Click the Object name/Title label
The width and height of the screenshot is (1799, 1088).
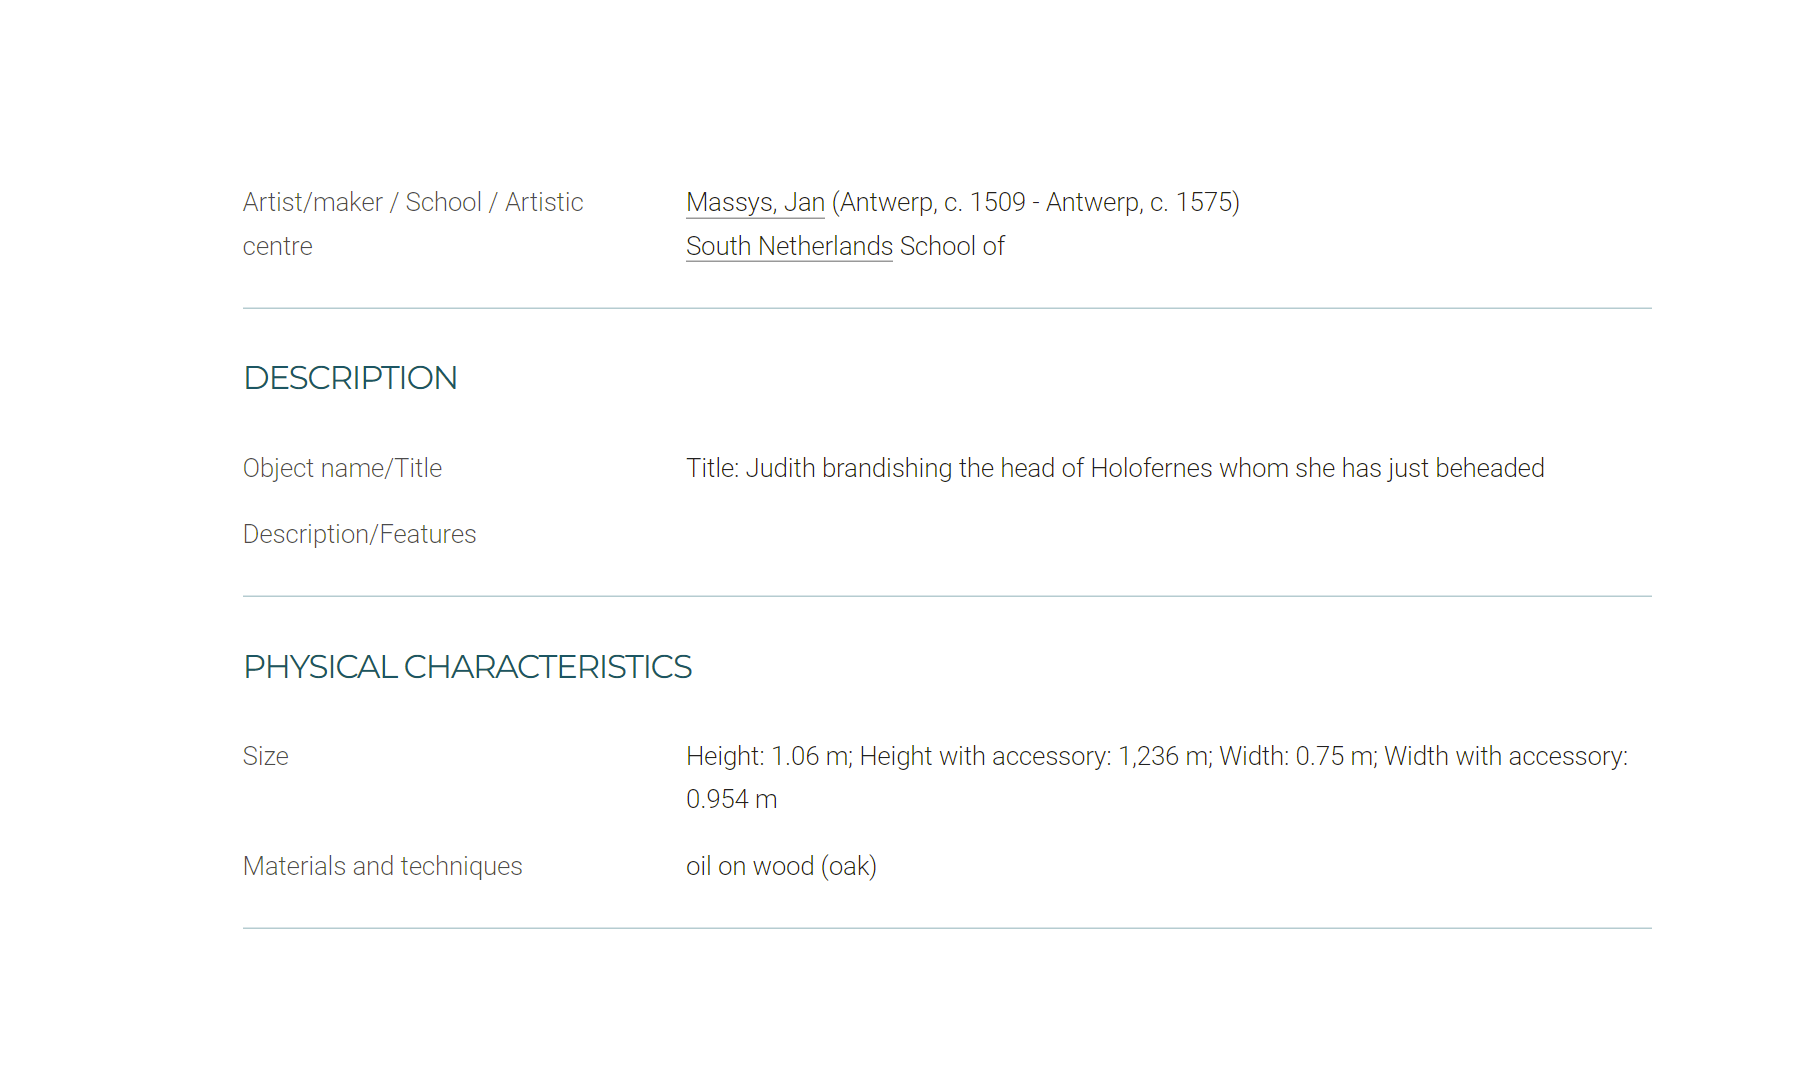coord(342,468)
